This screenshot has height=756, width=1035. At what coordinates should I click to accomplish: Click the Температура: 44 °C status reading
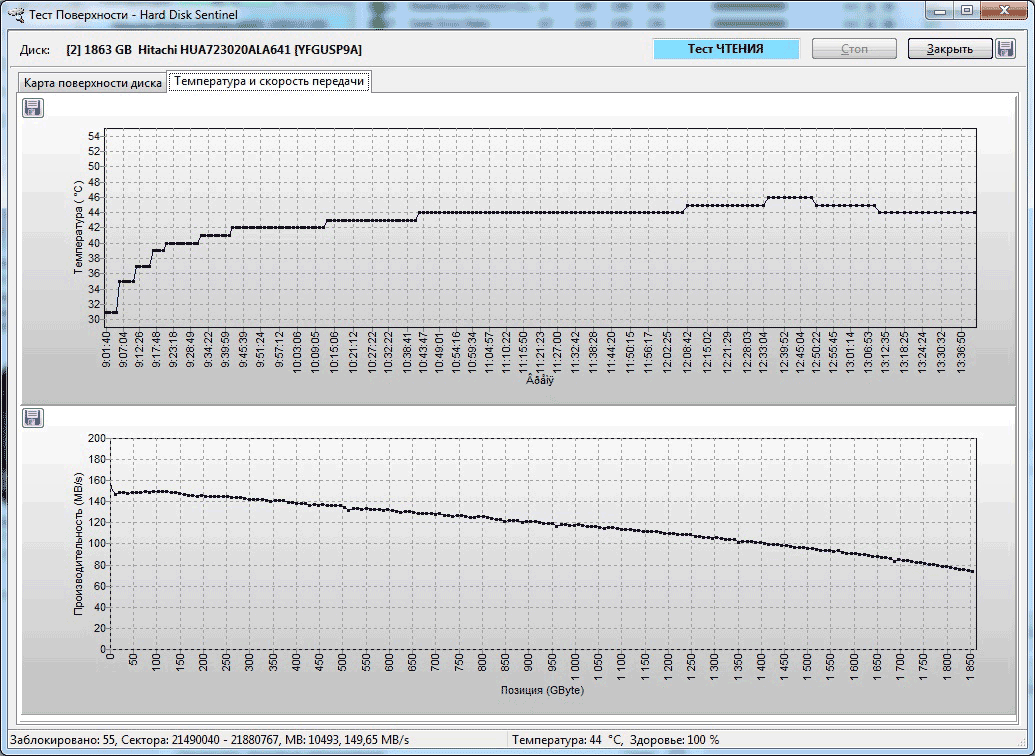(x=566, y=740)
